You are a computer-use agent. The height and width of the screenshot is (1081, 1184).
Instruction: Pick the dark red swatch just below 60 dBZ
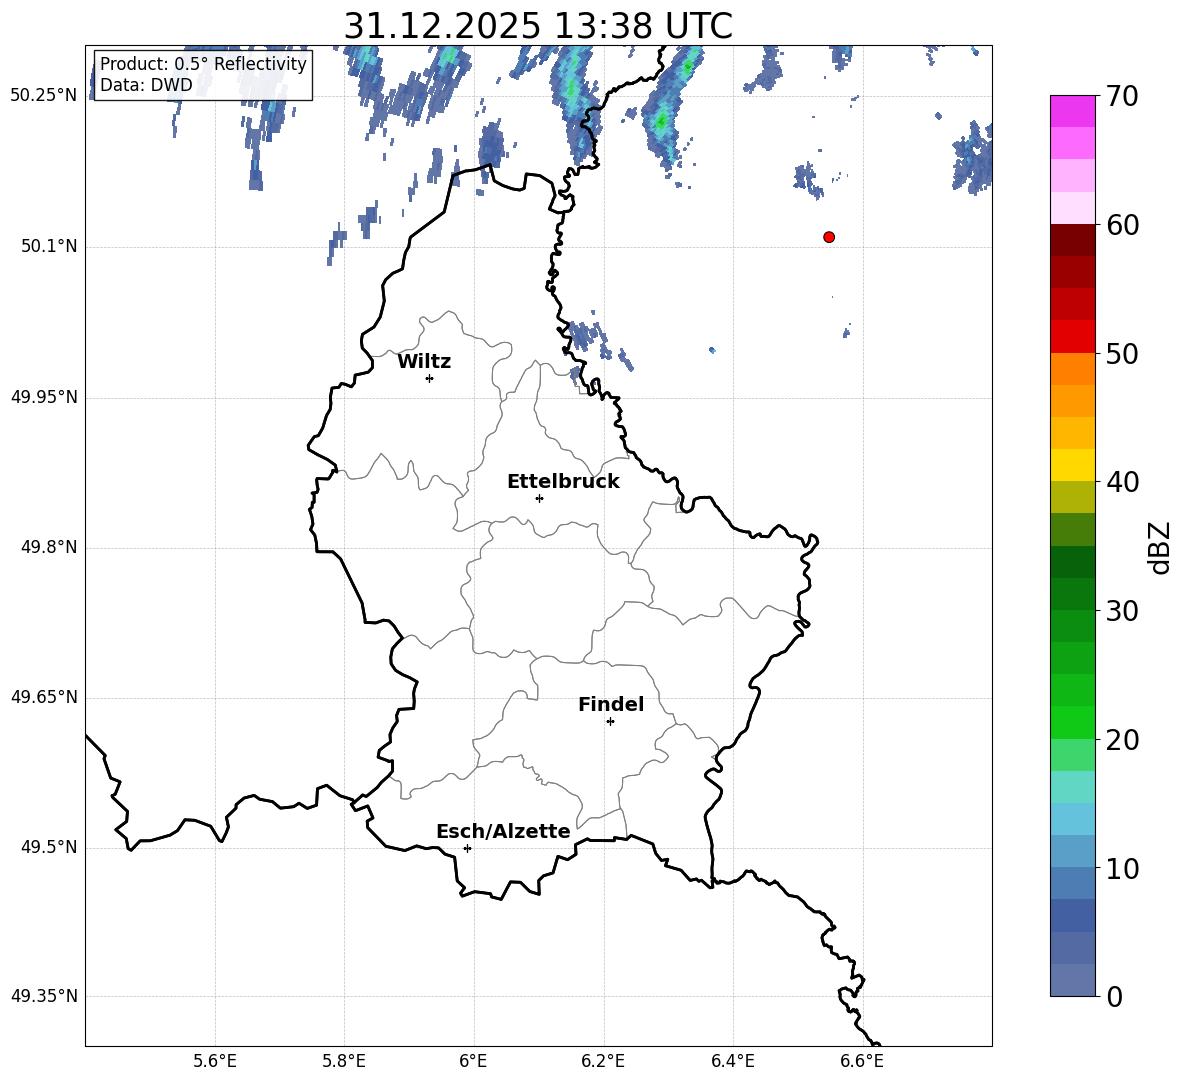(x=1073, y=240)
